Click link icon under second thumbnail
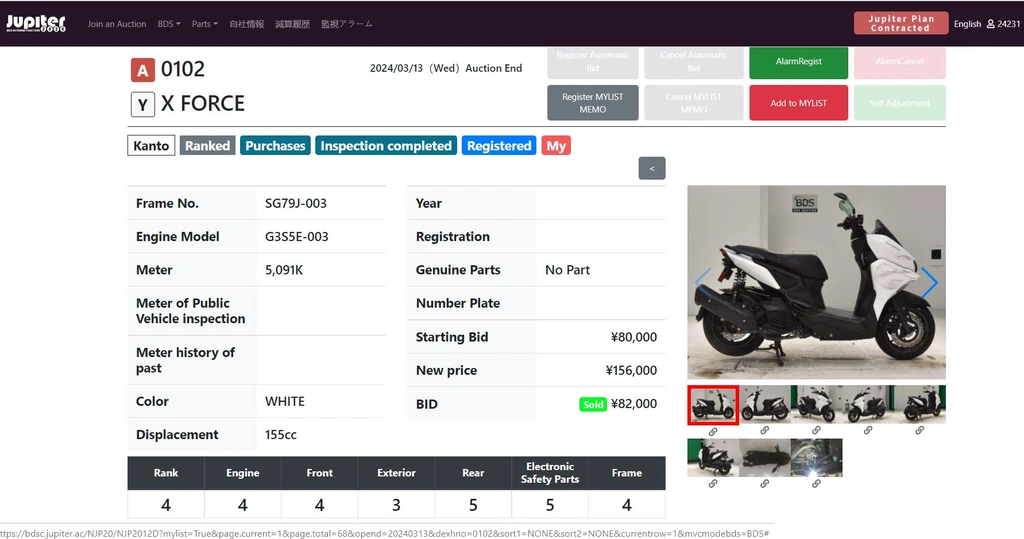This screenshot has height=539, width=1024. [765, 431]
